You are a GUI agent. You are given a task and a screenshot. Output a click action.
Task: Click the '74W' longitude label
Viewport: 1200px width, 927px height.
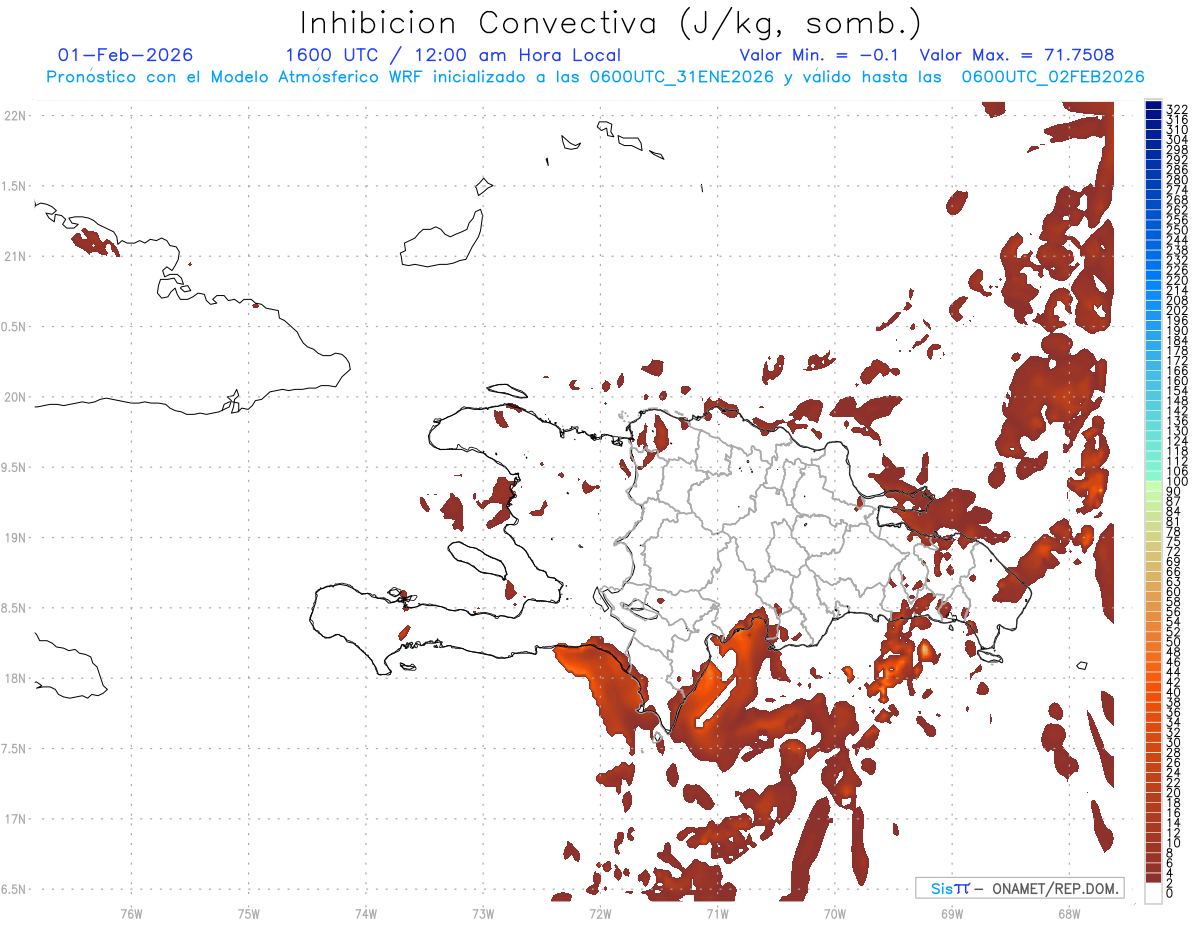[x=366, y=913]
